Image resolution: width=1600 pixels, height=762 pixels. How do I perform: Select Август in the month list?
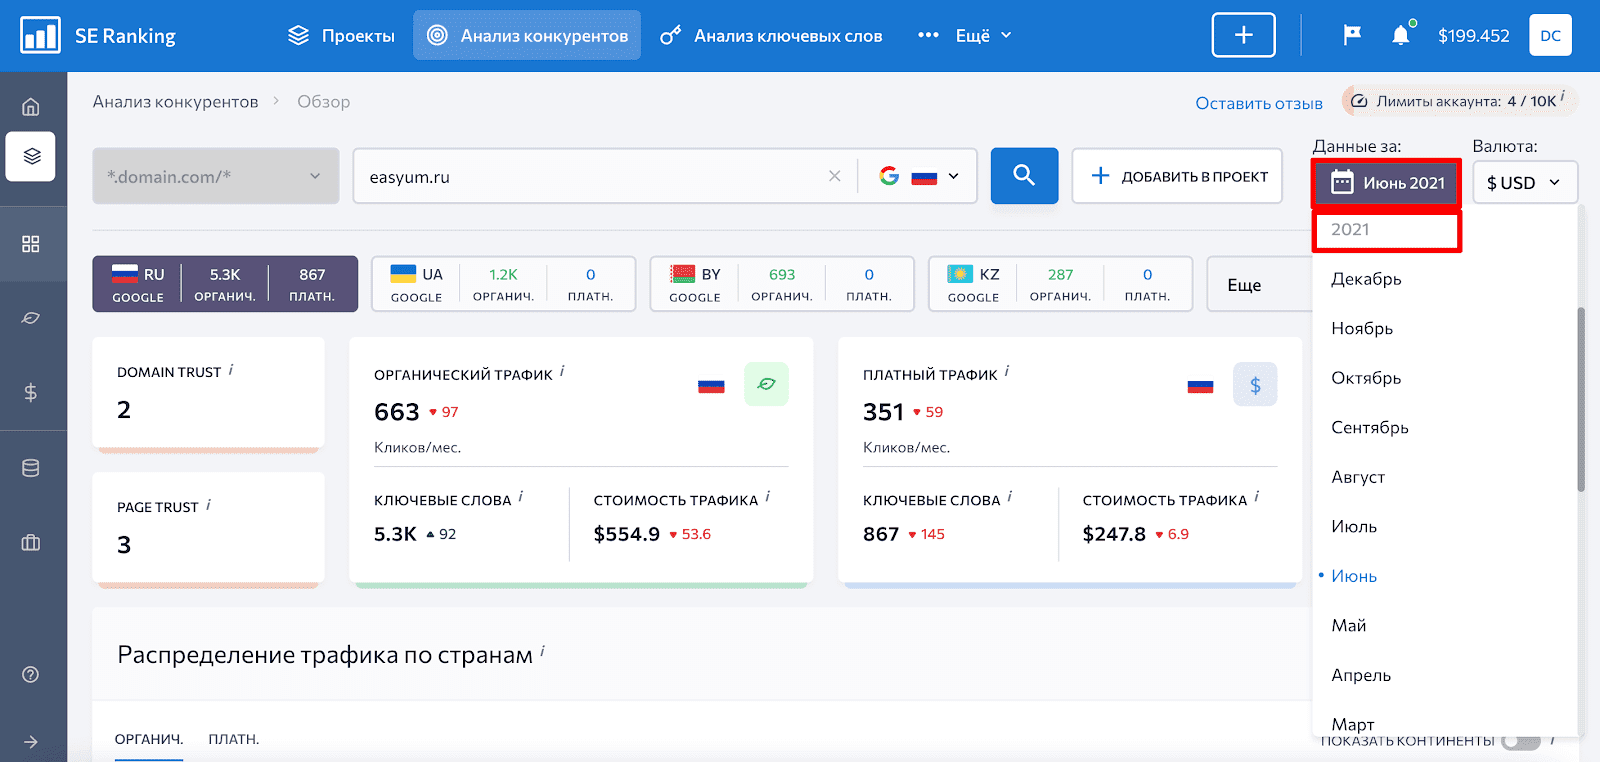pyautogui.click(x=1358, y=477)
